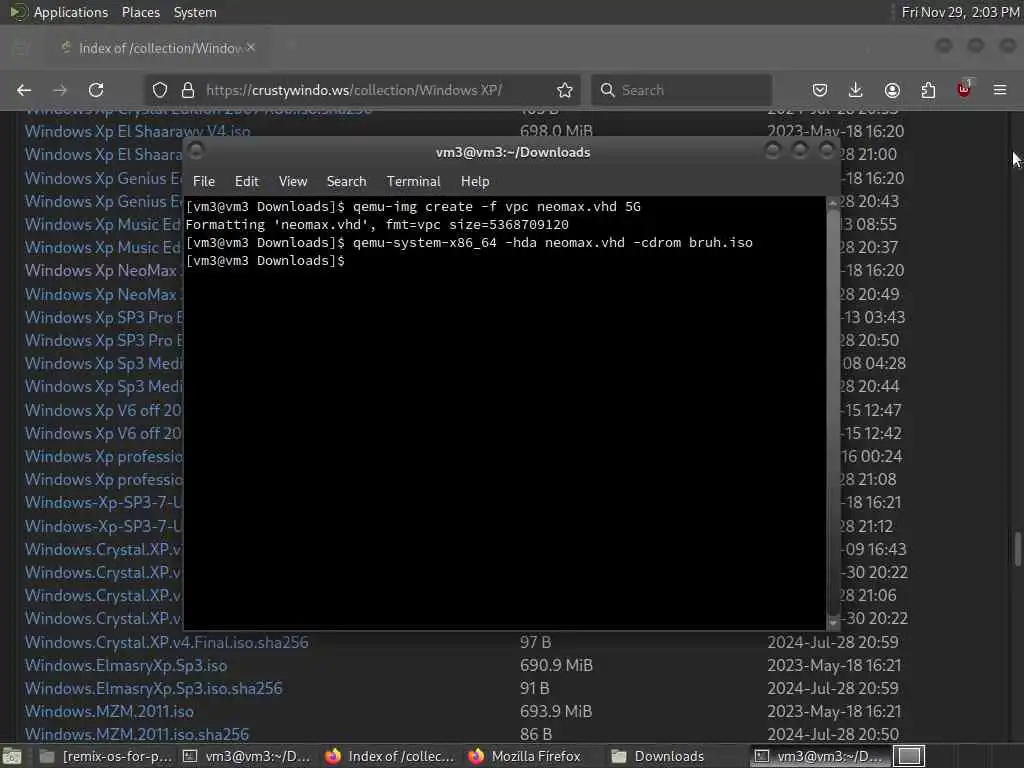The height and width of the screenshot is (768, 1024).
Task: Go back in Firefox
Action: 24,90
